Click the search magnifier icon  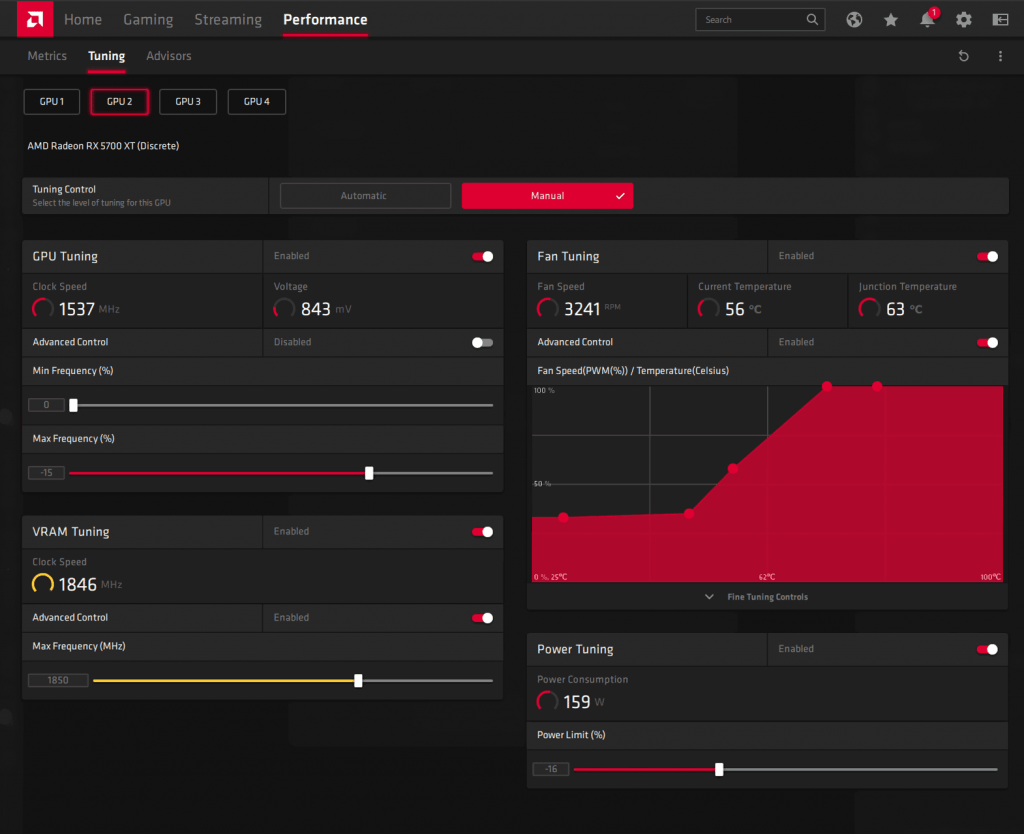(x=812, y=20)
